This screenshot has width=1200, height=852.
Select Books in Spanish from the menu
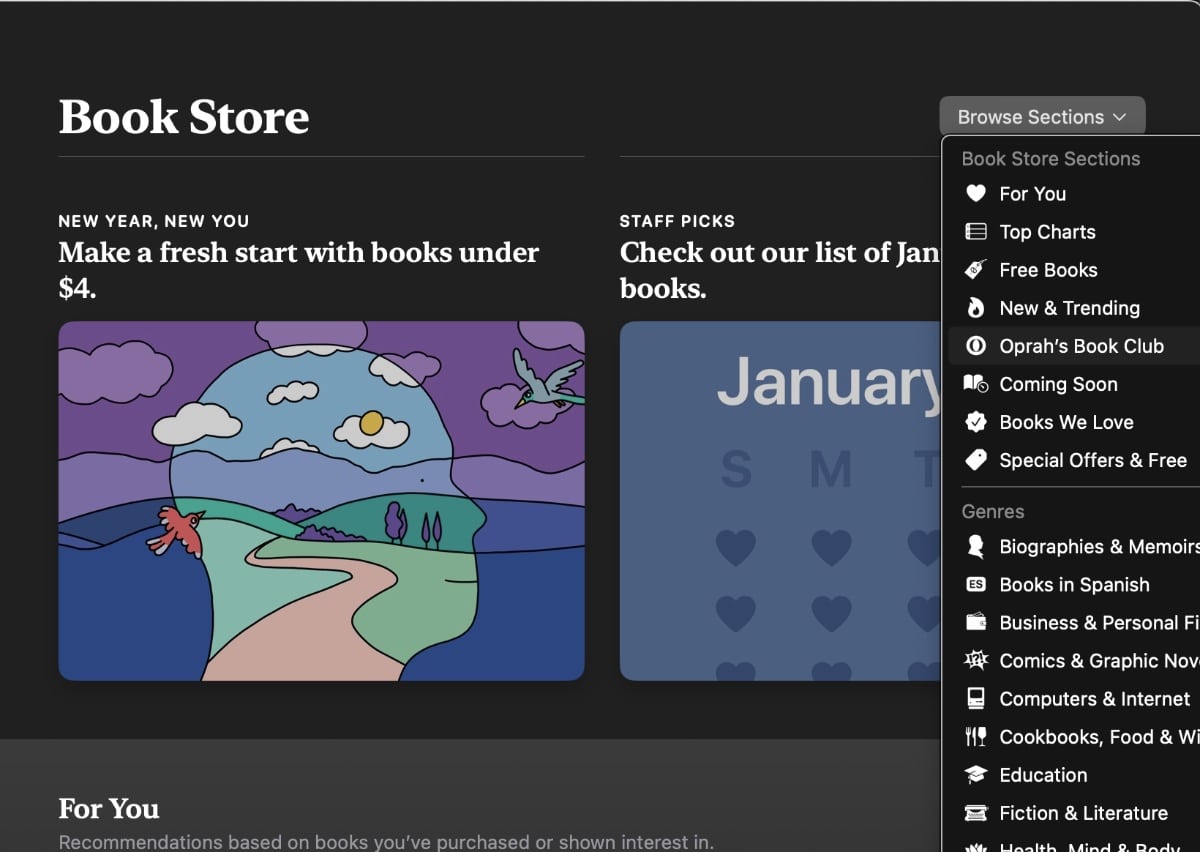pos(1074,585)
